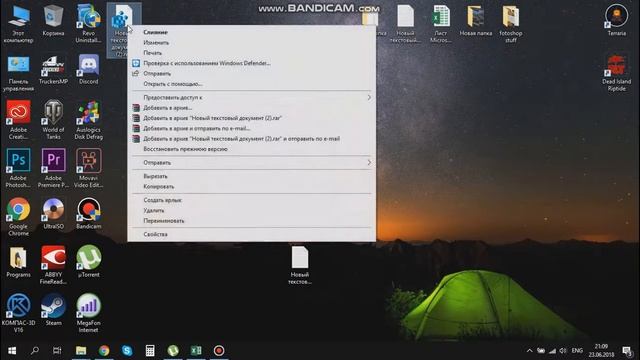Choose Печать in the context menu
640x360 pixels.
[251, 53]
